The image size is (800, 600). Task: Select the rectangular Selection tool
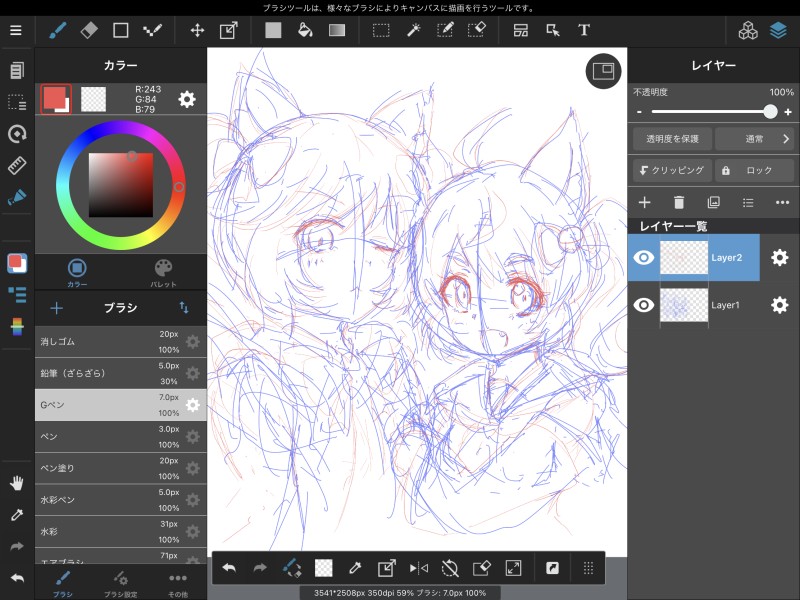pos(381,30)
